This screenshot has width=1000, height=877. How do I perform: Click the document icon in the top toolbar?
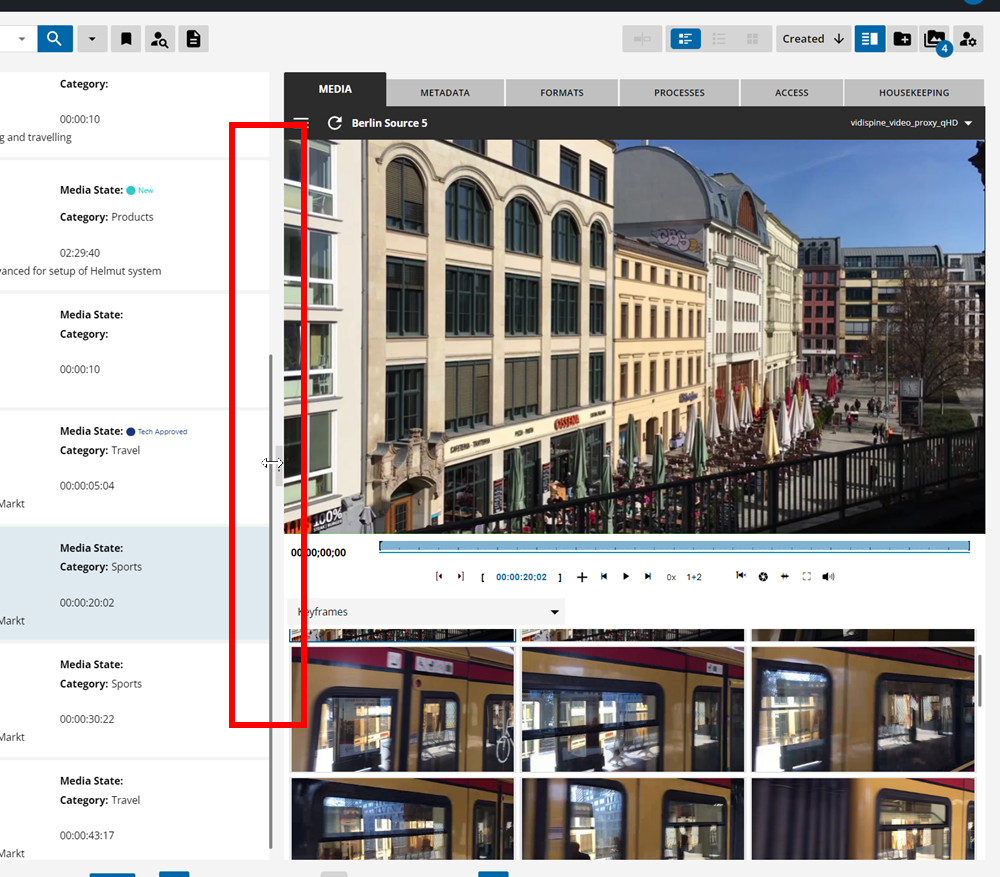click(193, 38)
